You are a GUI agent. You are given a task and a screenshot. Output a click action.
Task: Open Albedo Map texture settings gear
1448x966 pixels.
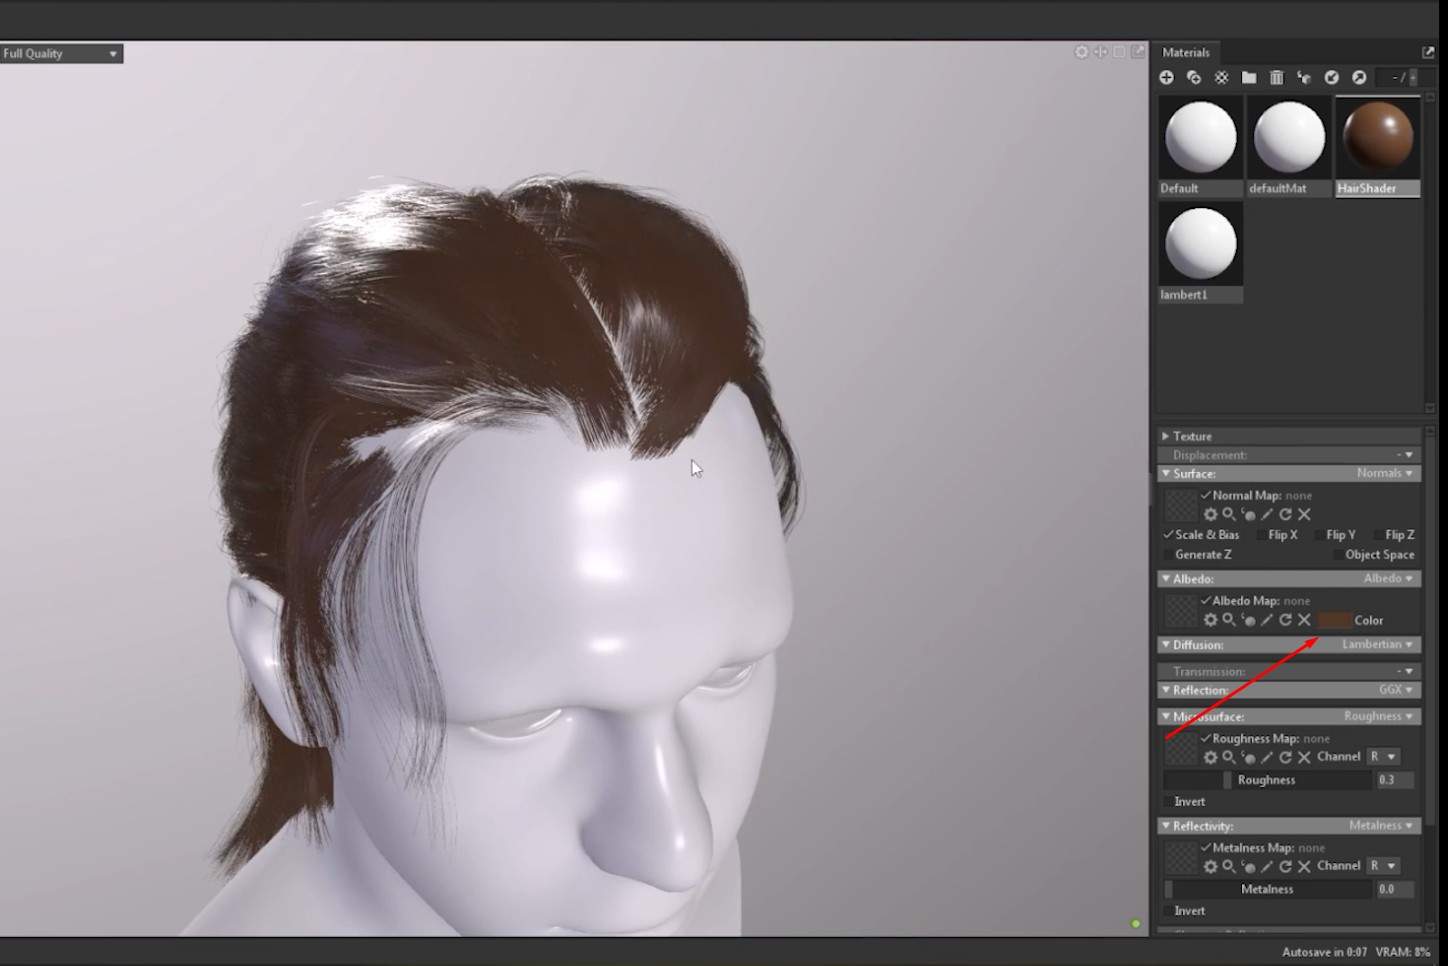click(x=1210, y=620)
